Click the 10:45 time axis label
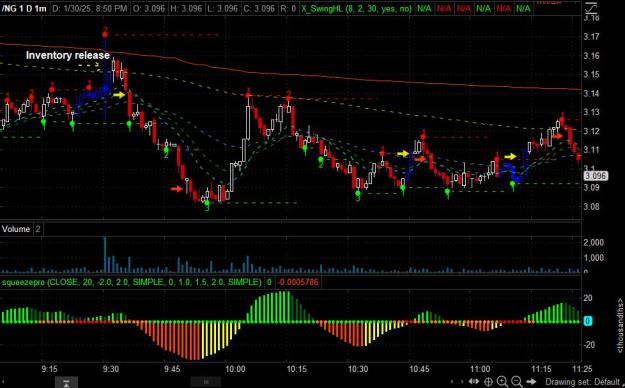The height and width of the screenshot is (388, 625). click(x=419, y=369)
